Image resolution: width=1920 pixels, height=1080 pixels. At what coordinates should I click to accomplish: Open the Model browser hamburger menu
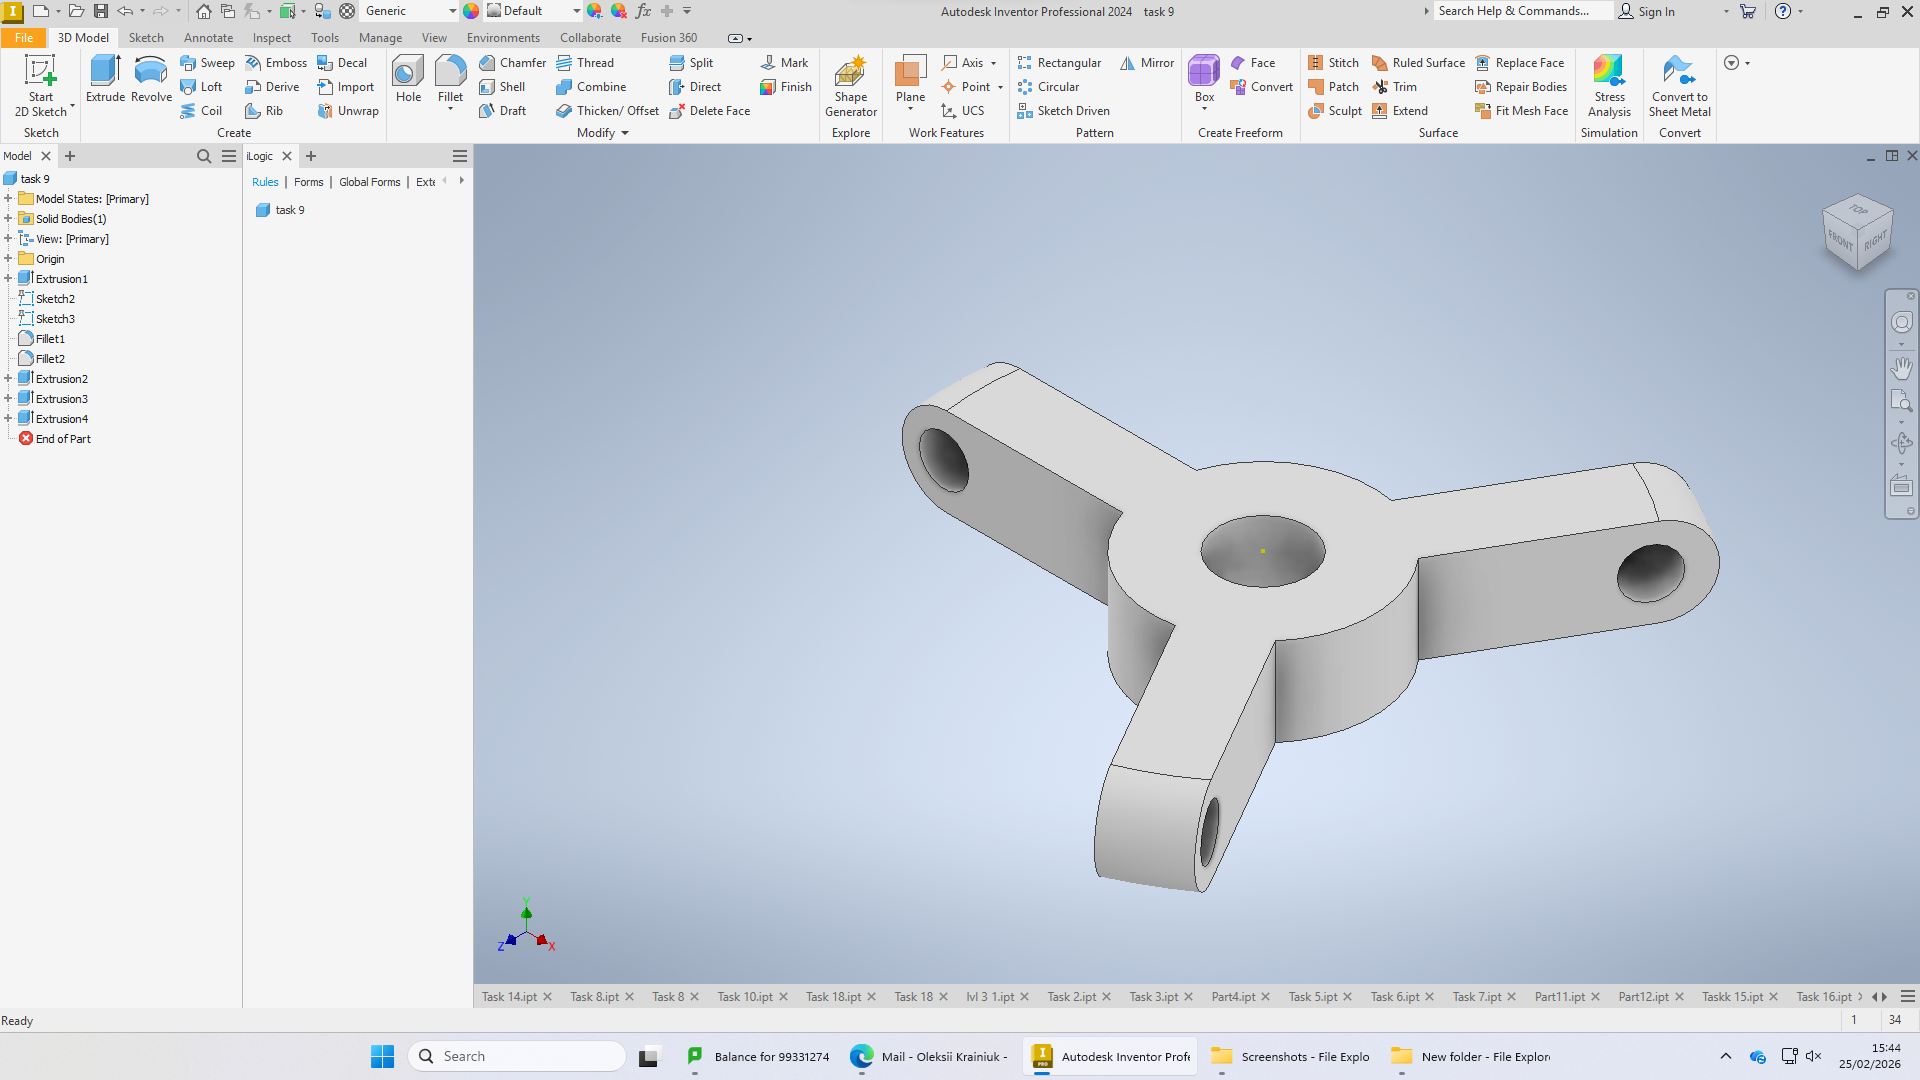tap(229, 156)
